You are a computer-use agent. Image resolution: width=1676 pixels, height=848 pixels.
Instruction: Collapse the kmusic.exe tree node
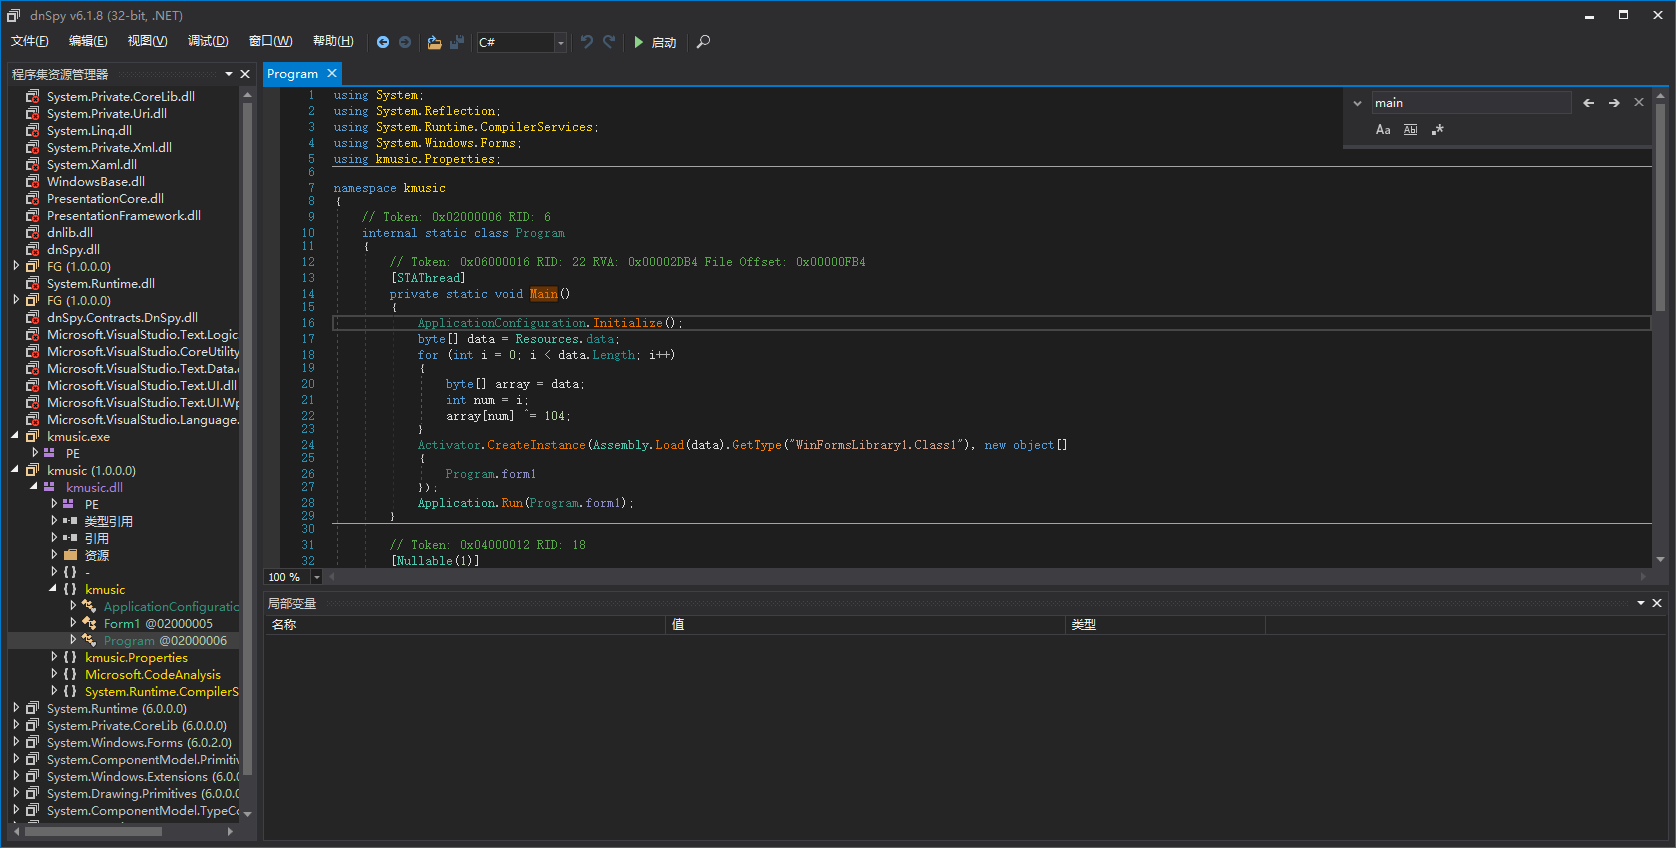[x=15, y=436]
